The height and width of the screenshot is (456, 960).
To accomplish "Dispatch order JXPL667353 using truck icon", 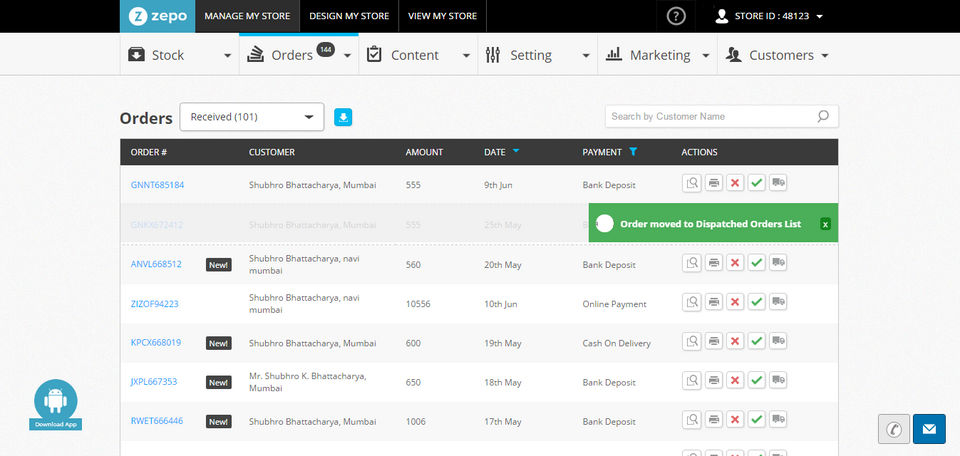I will pyautogui.click(x=778, y=381).
